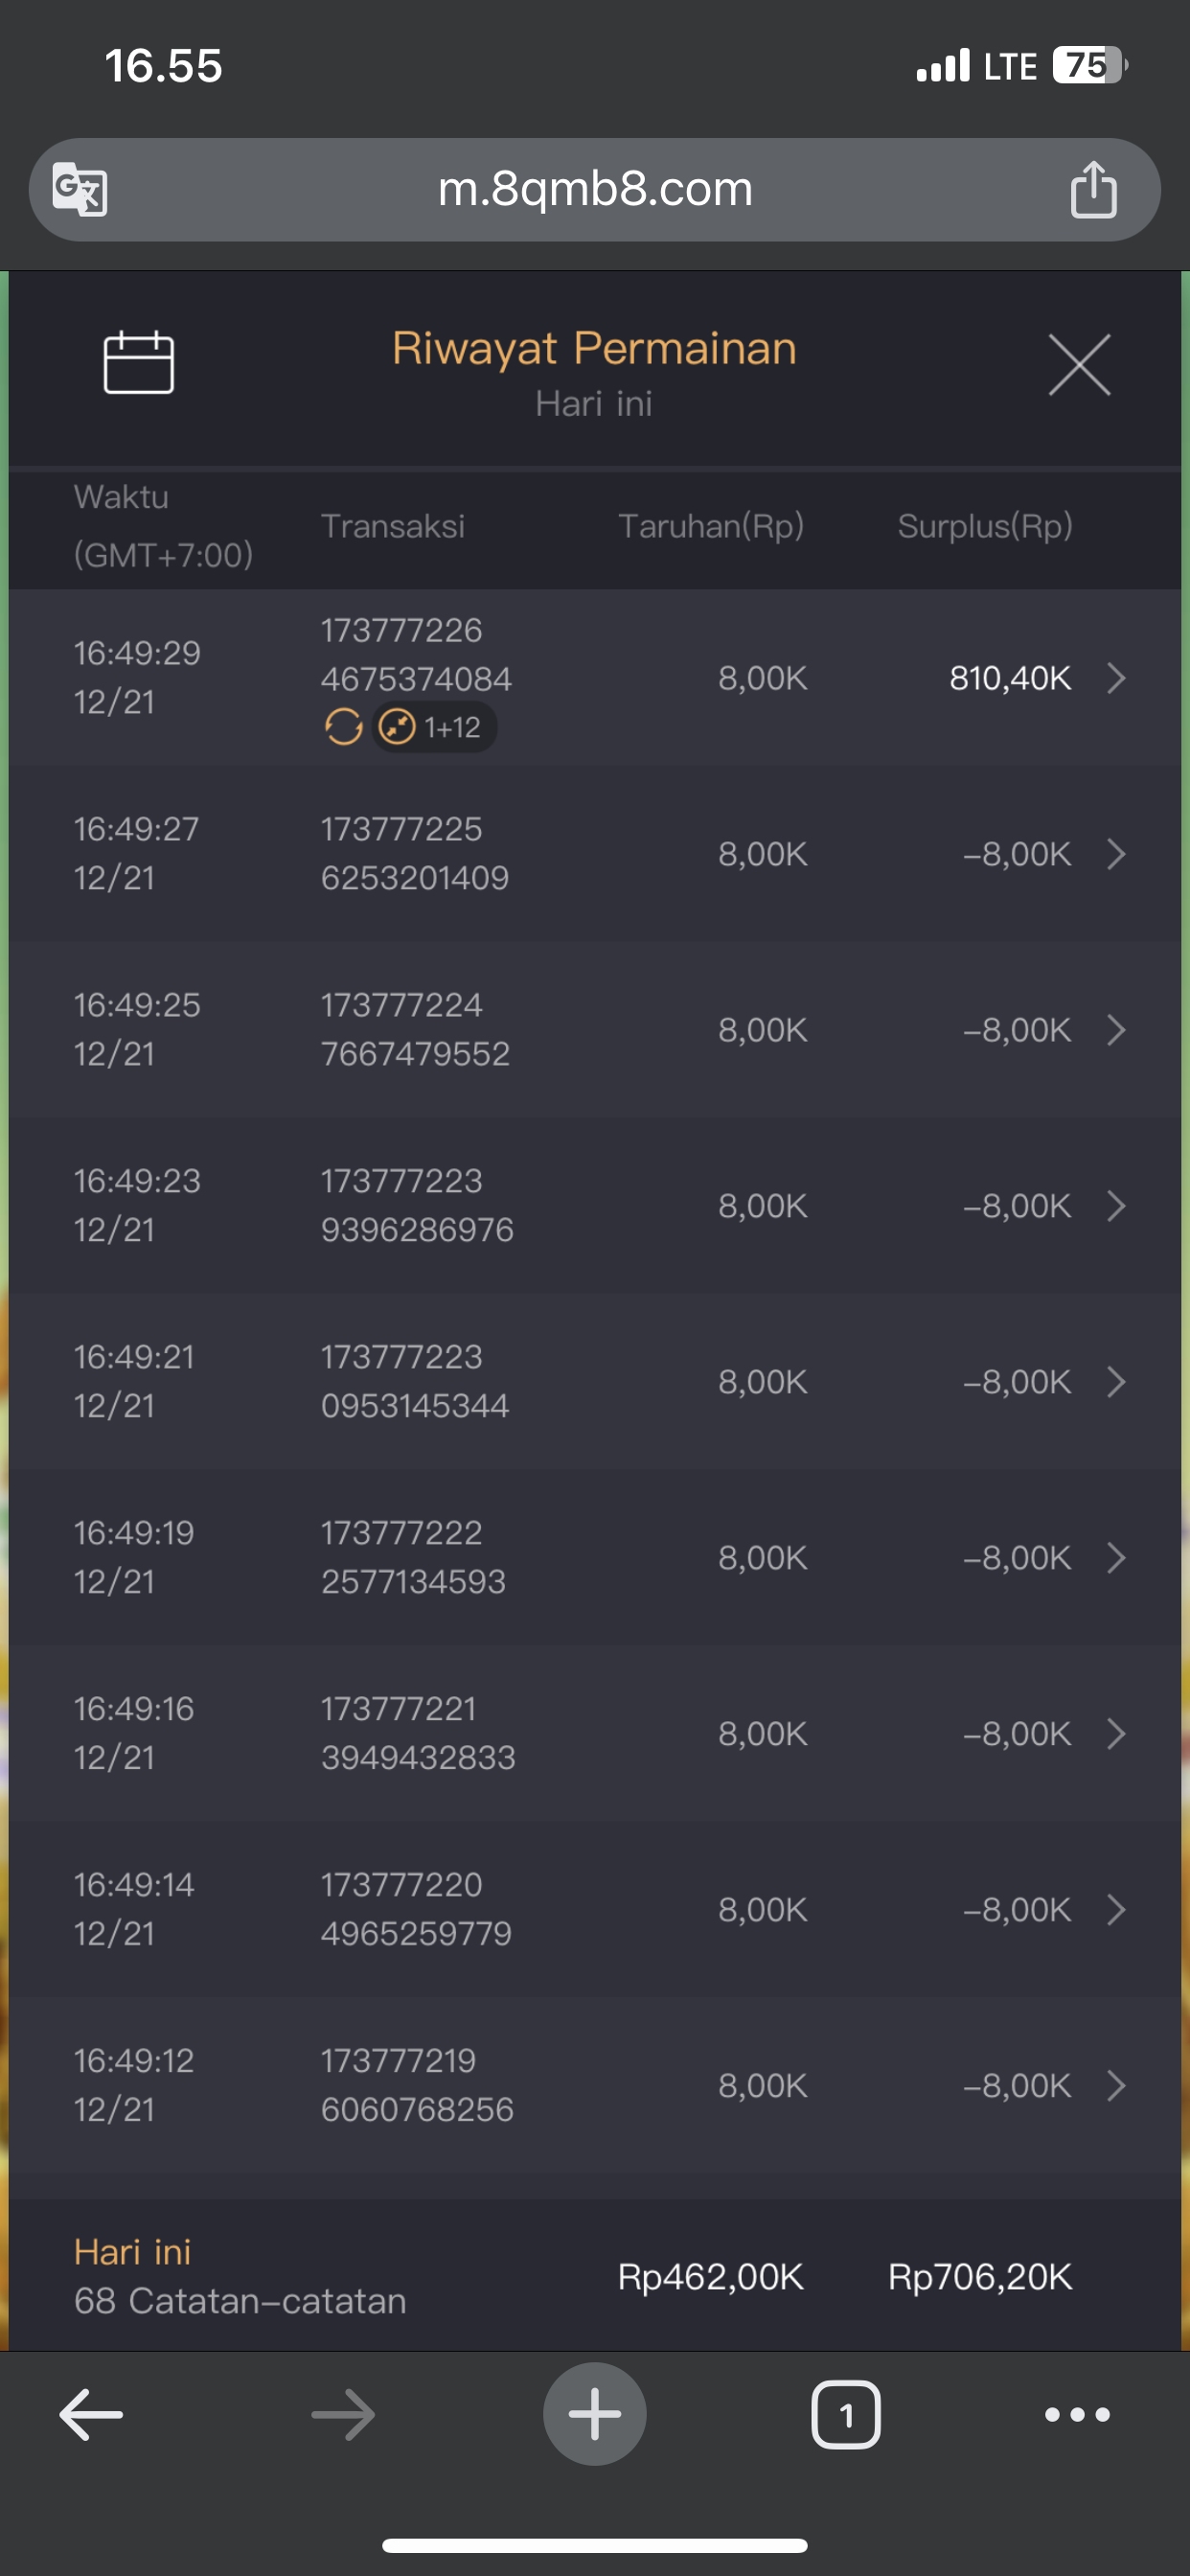The image size is (1190, 2576).
Task: Open the browser three-dot menu
Action: pos(1077,2415)
